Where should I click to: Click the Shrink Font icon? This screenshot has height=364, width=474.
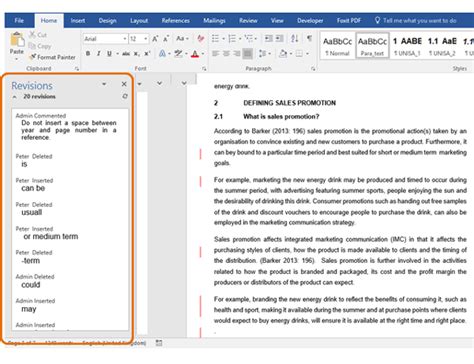point(166,39)
